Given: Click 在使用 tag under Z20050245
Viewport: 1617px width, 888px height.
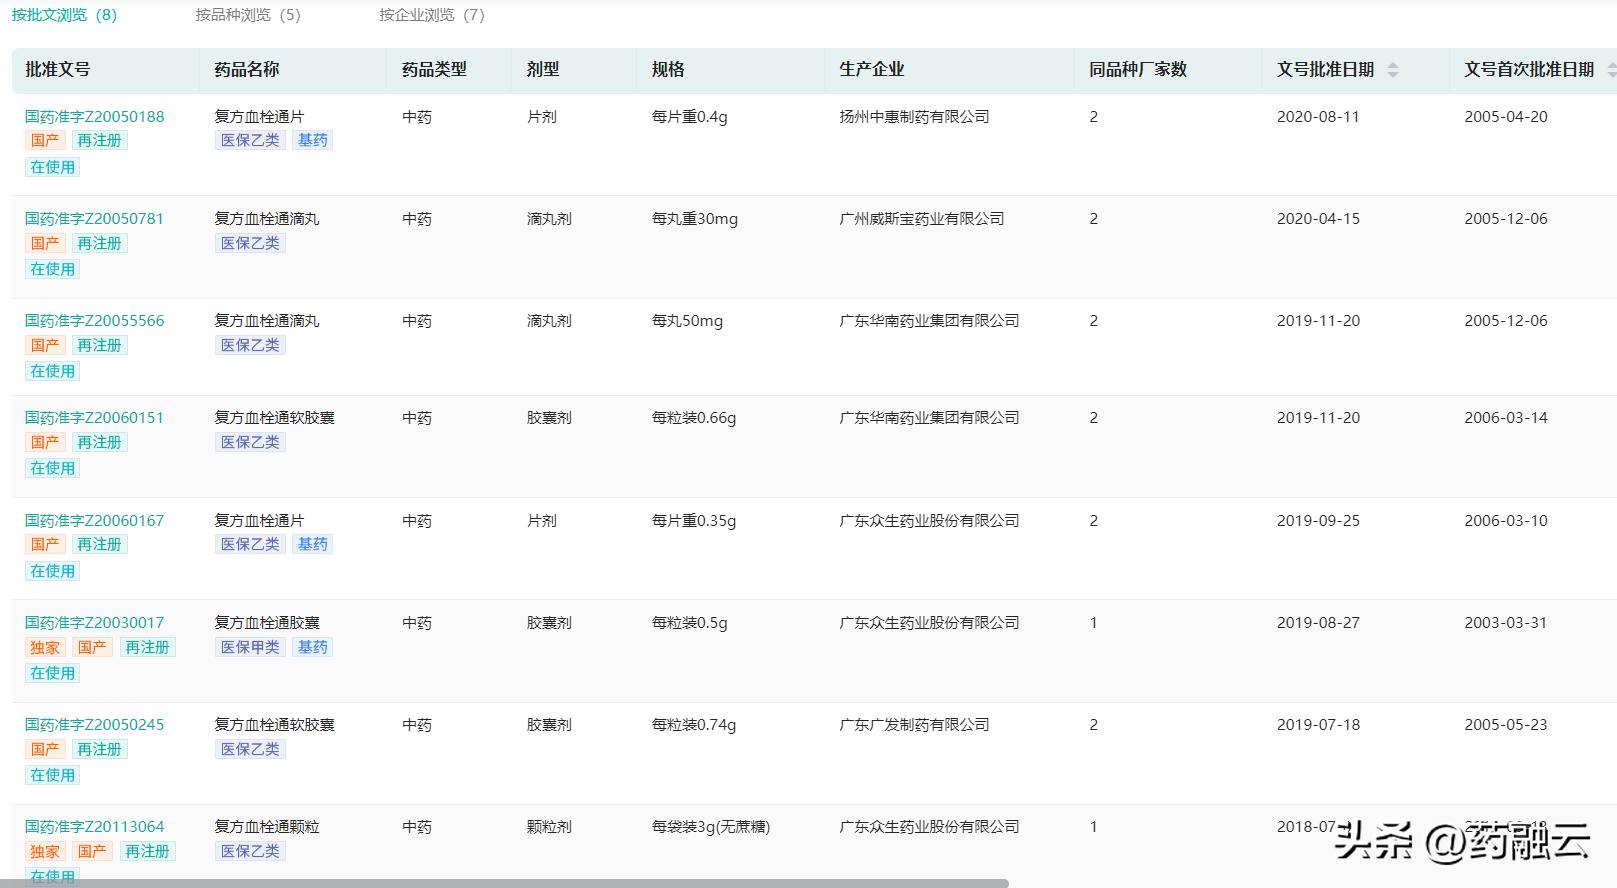Looking at the screenshot, I should pos(52,775).
